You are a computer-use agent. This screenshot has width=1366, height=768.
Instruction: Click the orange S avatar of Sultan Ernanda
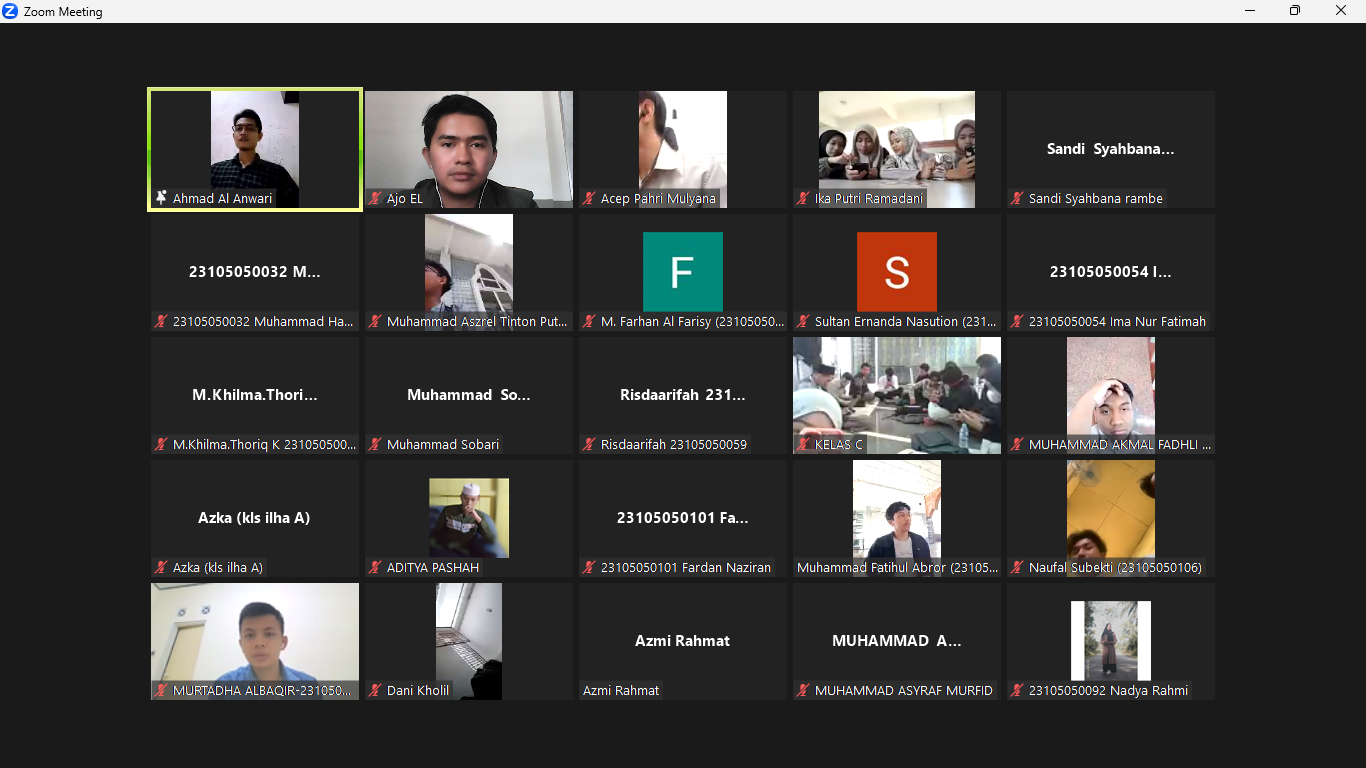click(x=897, y=272)
